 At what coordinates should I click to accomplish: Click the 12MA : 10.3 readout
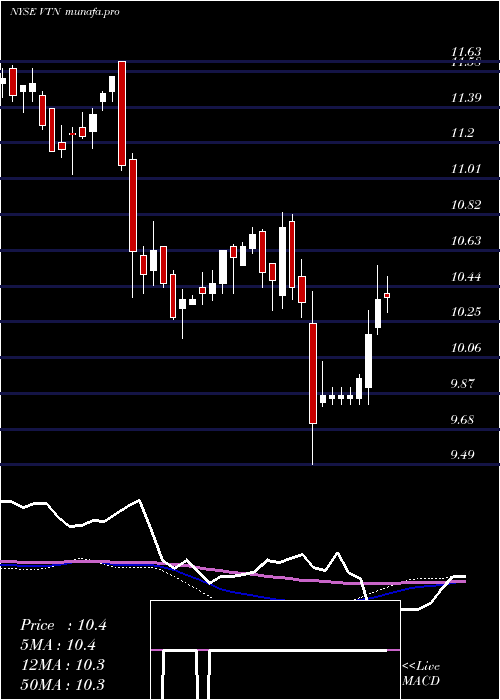[62, 665]
